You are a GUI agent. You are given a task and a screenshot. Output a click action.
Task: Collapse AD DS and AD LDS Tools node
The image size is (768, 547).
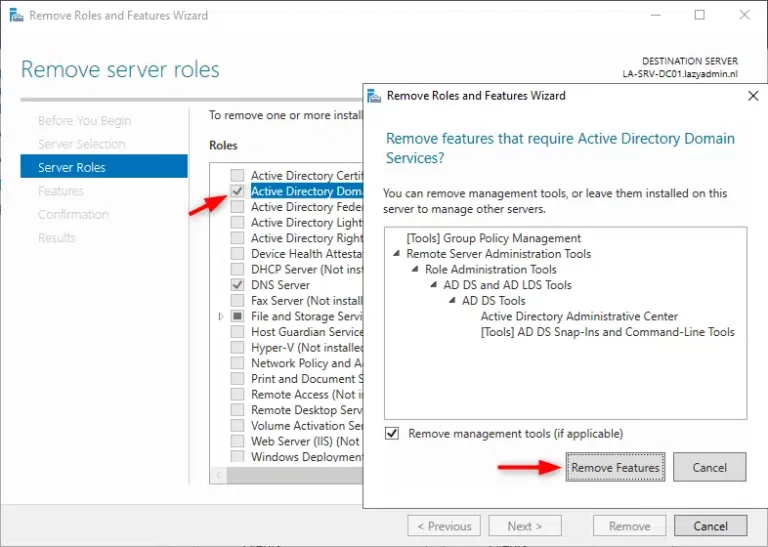coord(434,285)
